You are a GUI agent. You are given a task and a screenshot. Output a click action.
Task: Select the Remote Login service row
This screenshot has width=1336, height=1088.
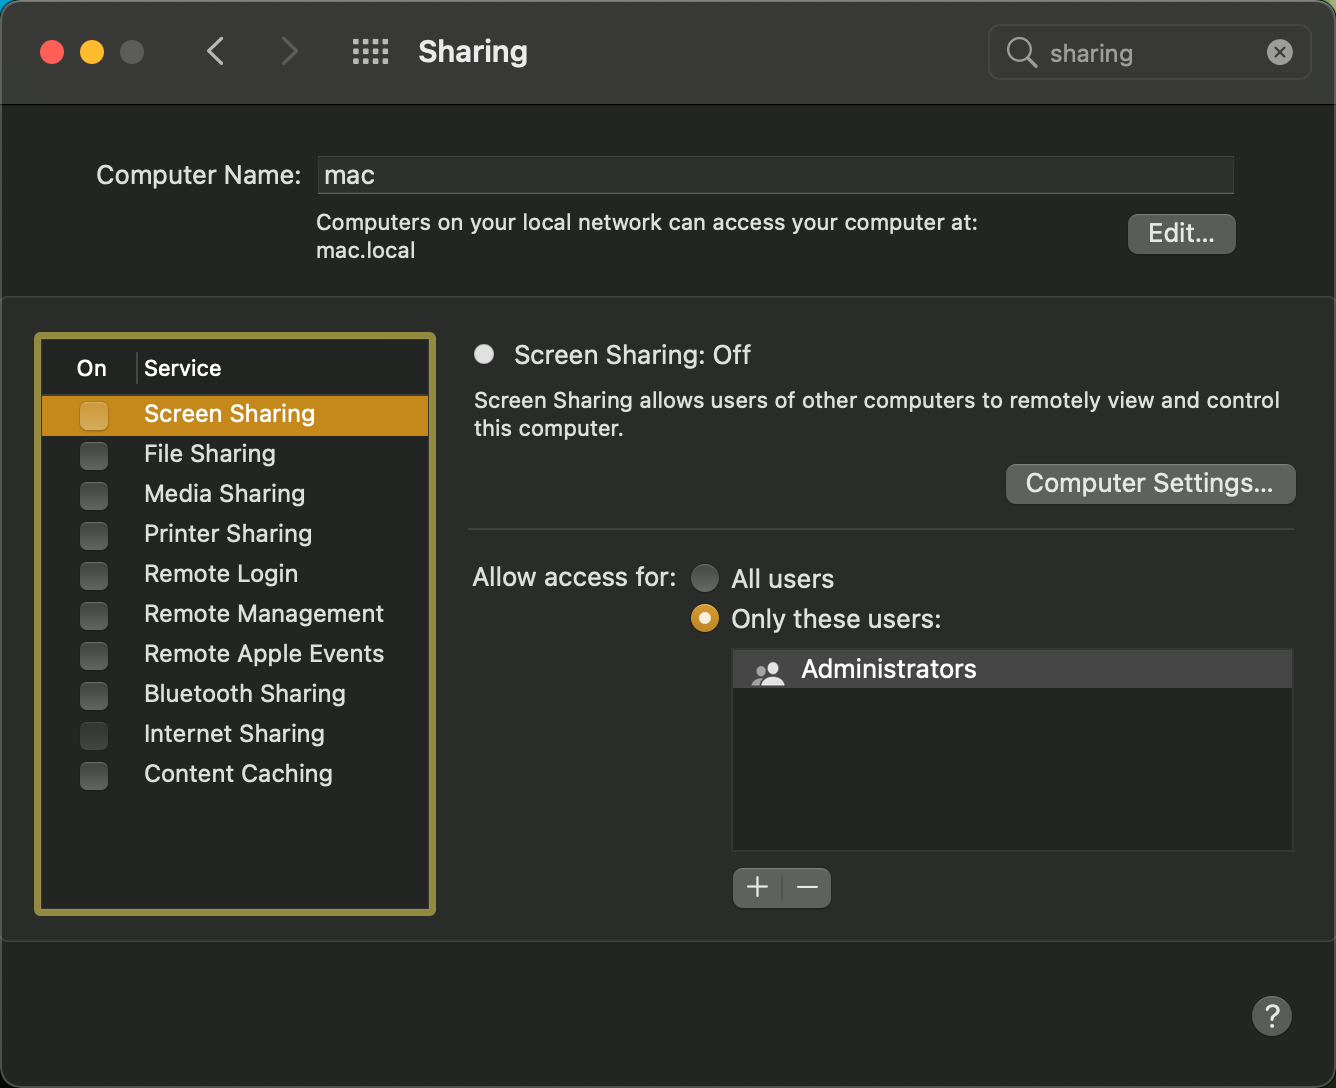pyautogui.click(x=235, y=575)
